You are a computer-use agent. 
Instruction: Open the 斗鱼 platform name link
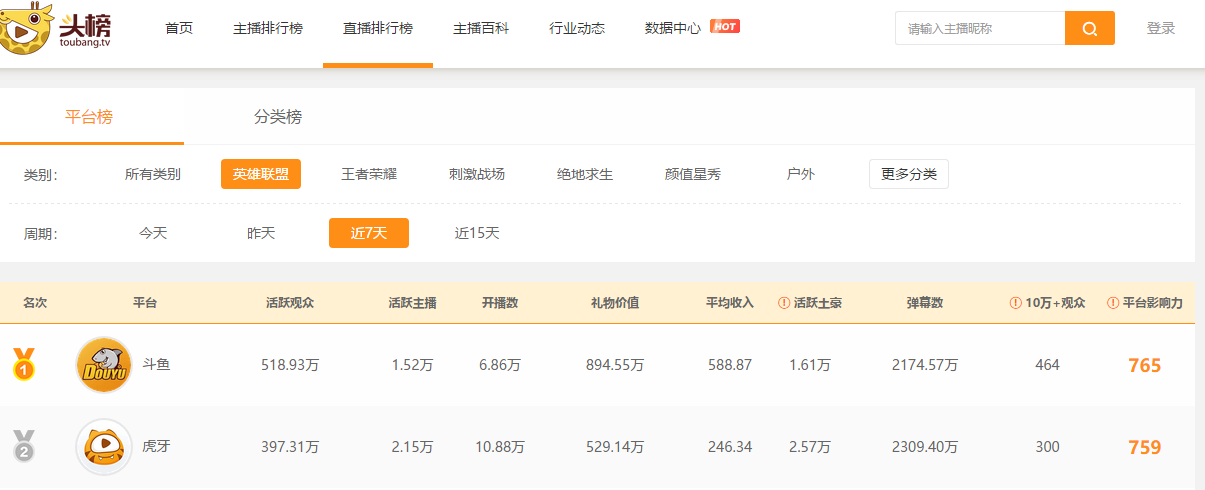pos(156,365)
